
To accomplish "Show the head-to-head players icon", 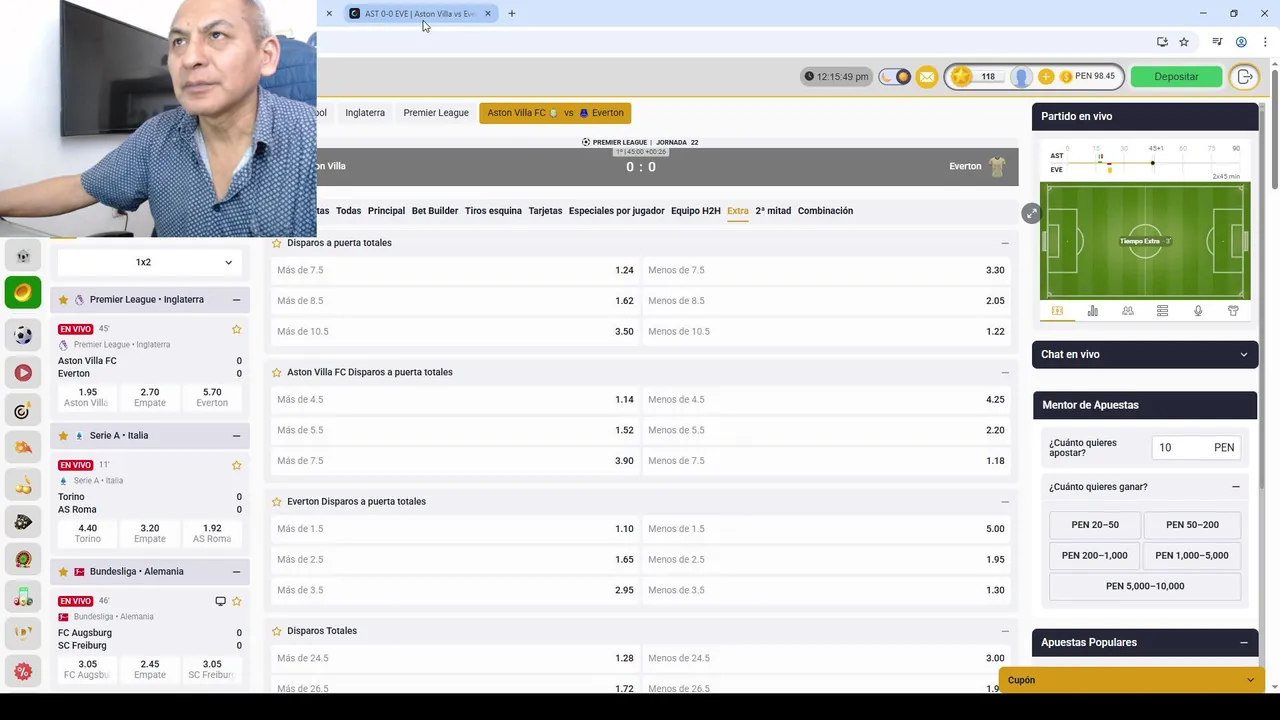I will pyautogui.click(x=1128, y=311).
